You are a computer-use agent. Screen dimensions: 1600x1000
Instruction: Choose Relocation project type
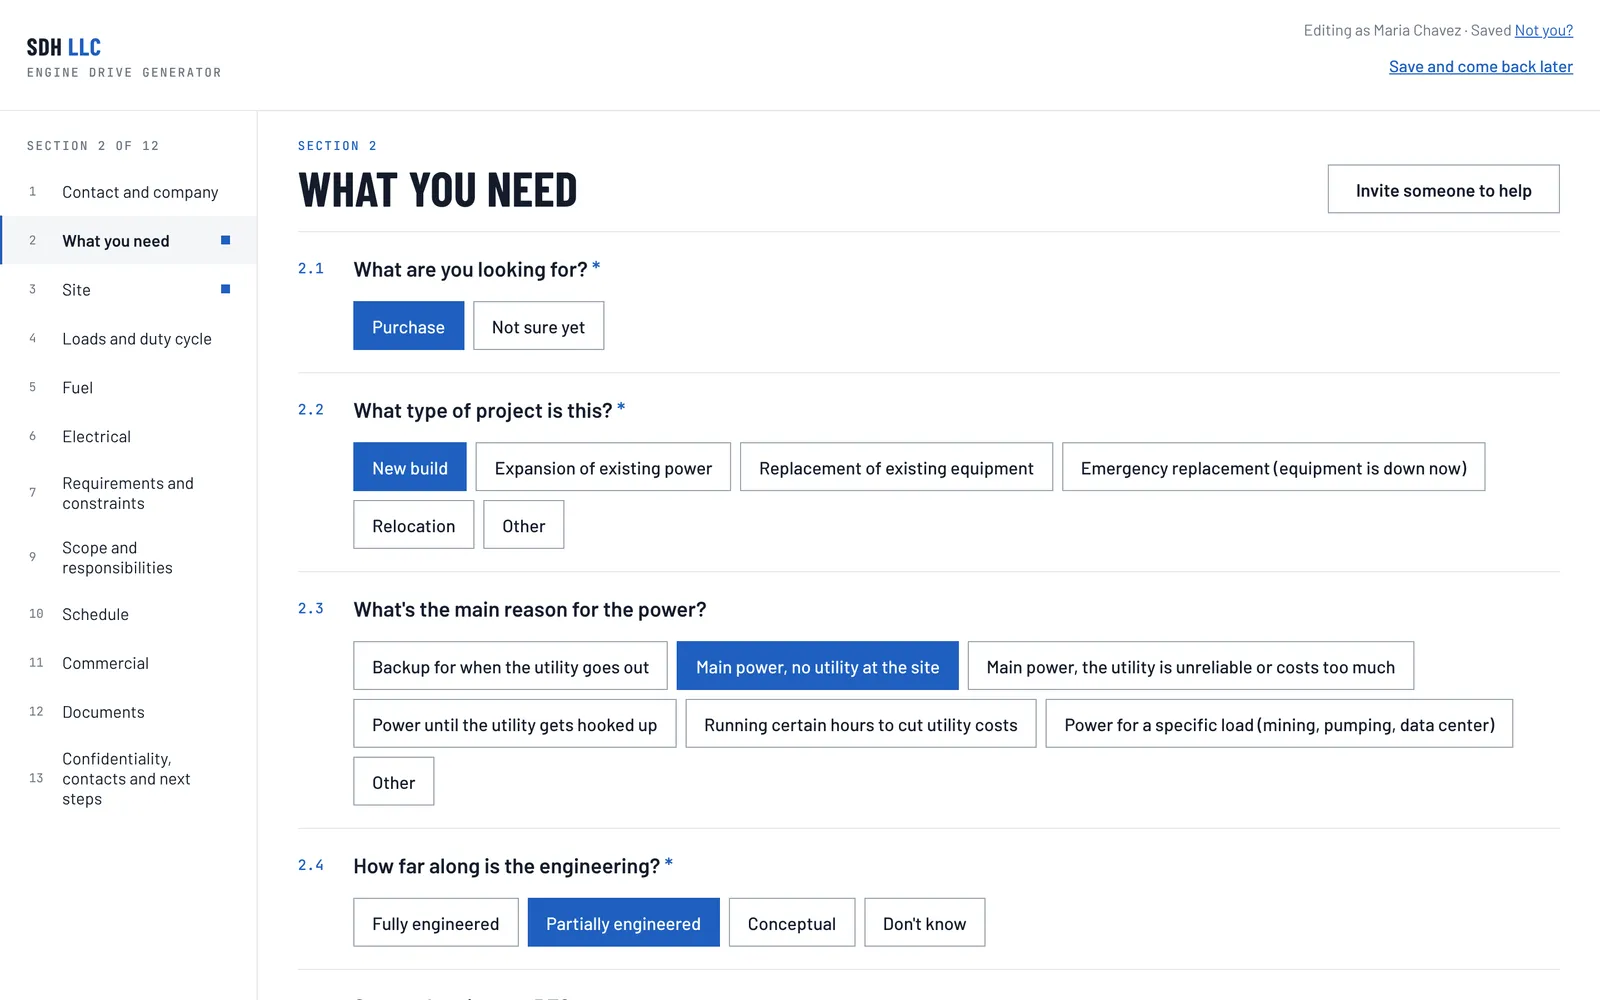point(413,525)
